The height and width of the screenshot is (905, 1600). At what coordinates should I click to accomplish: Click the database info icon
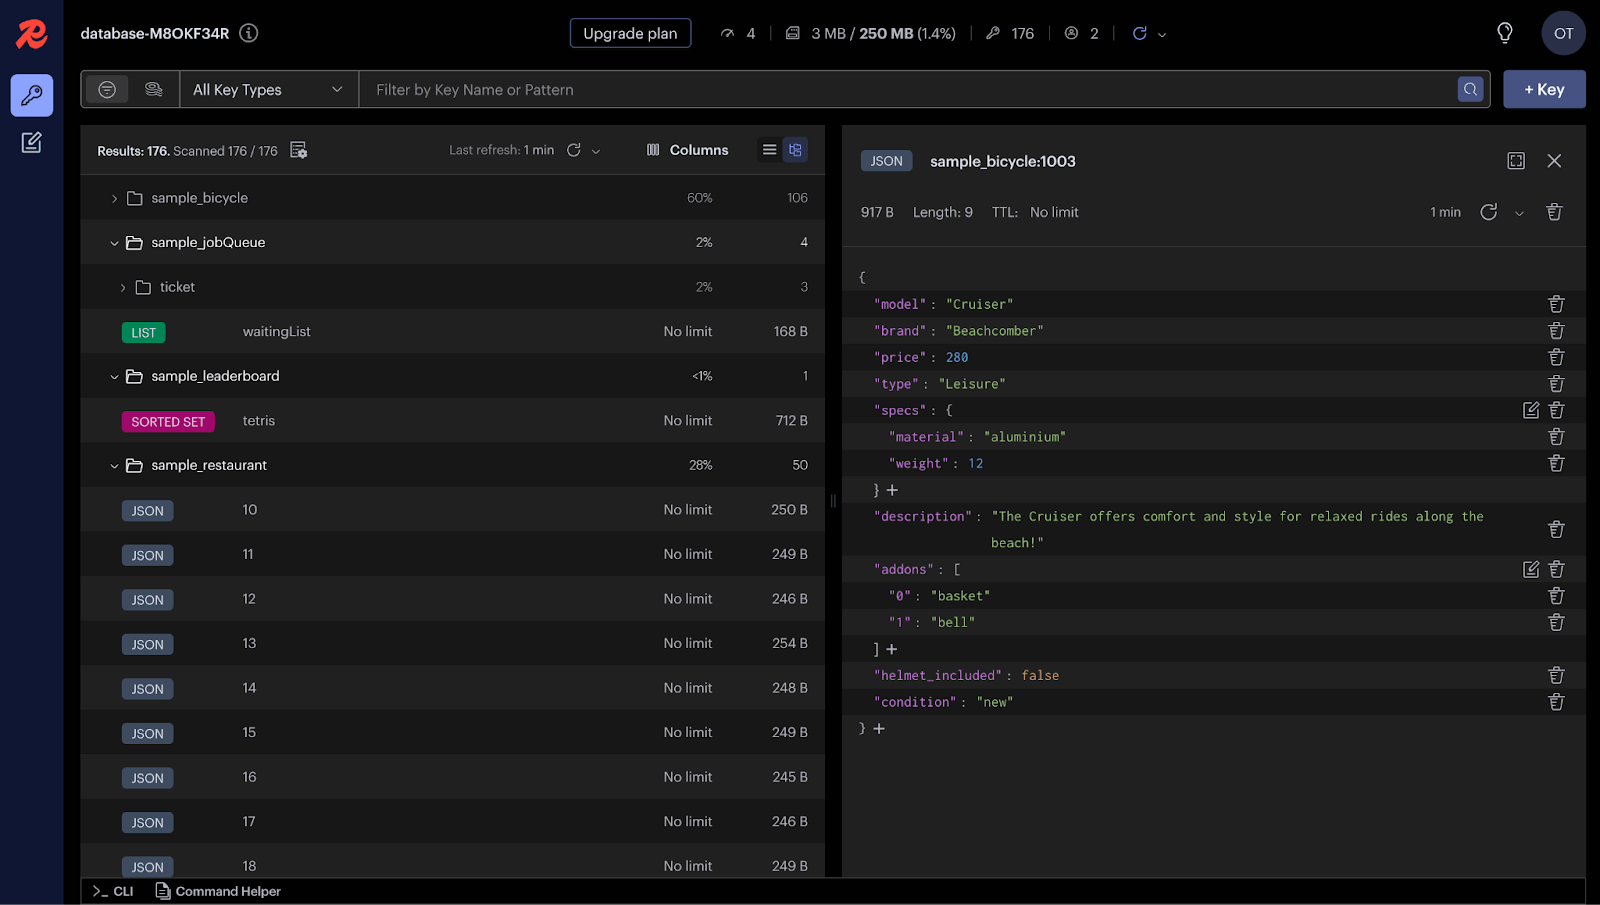click(x=249, y=33)
